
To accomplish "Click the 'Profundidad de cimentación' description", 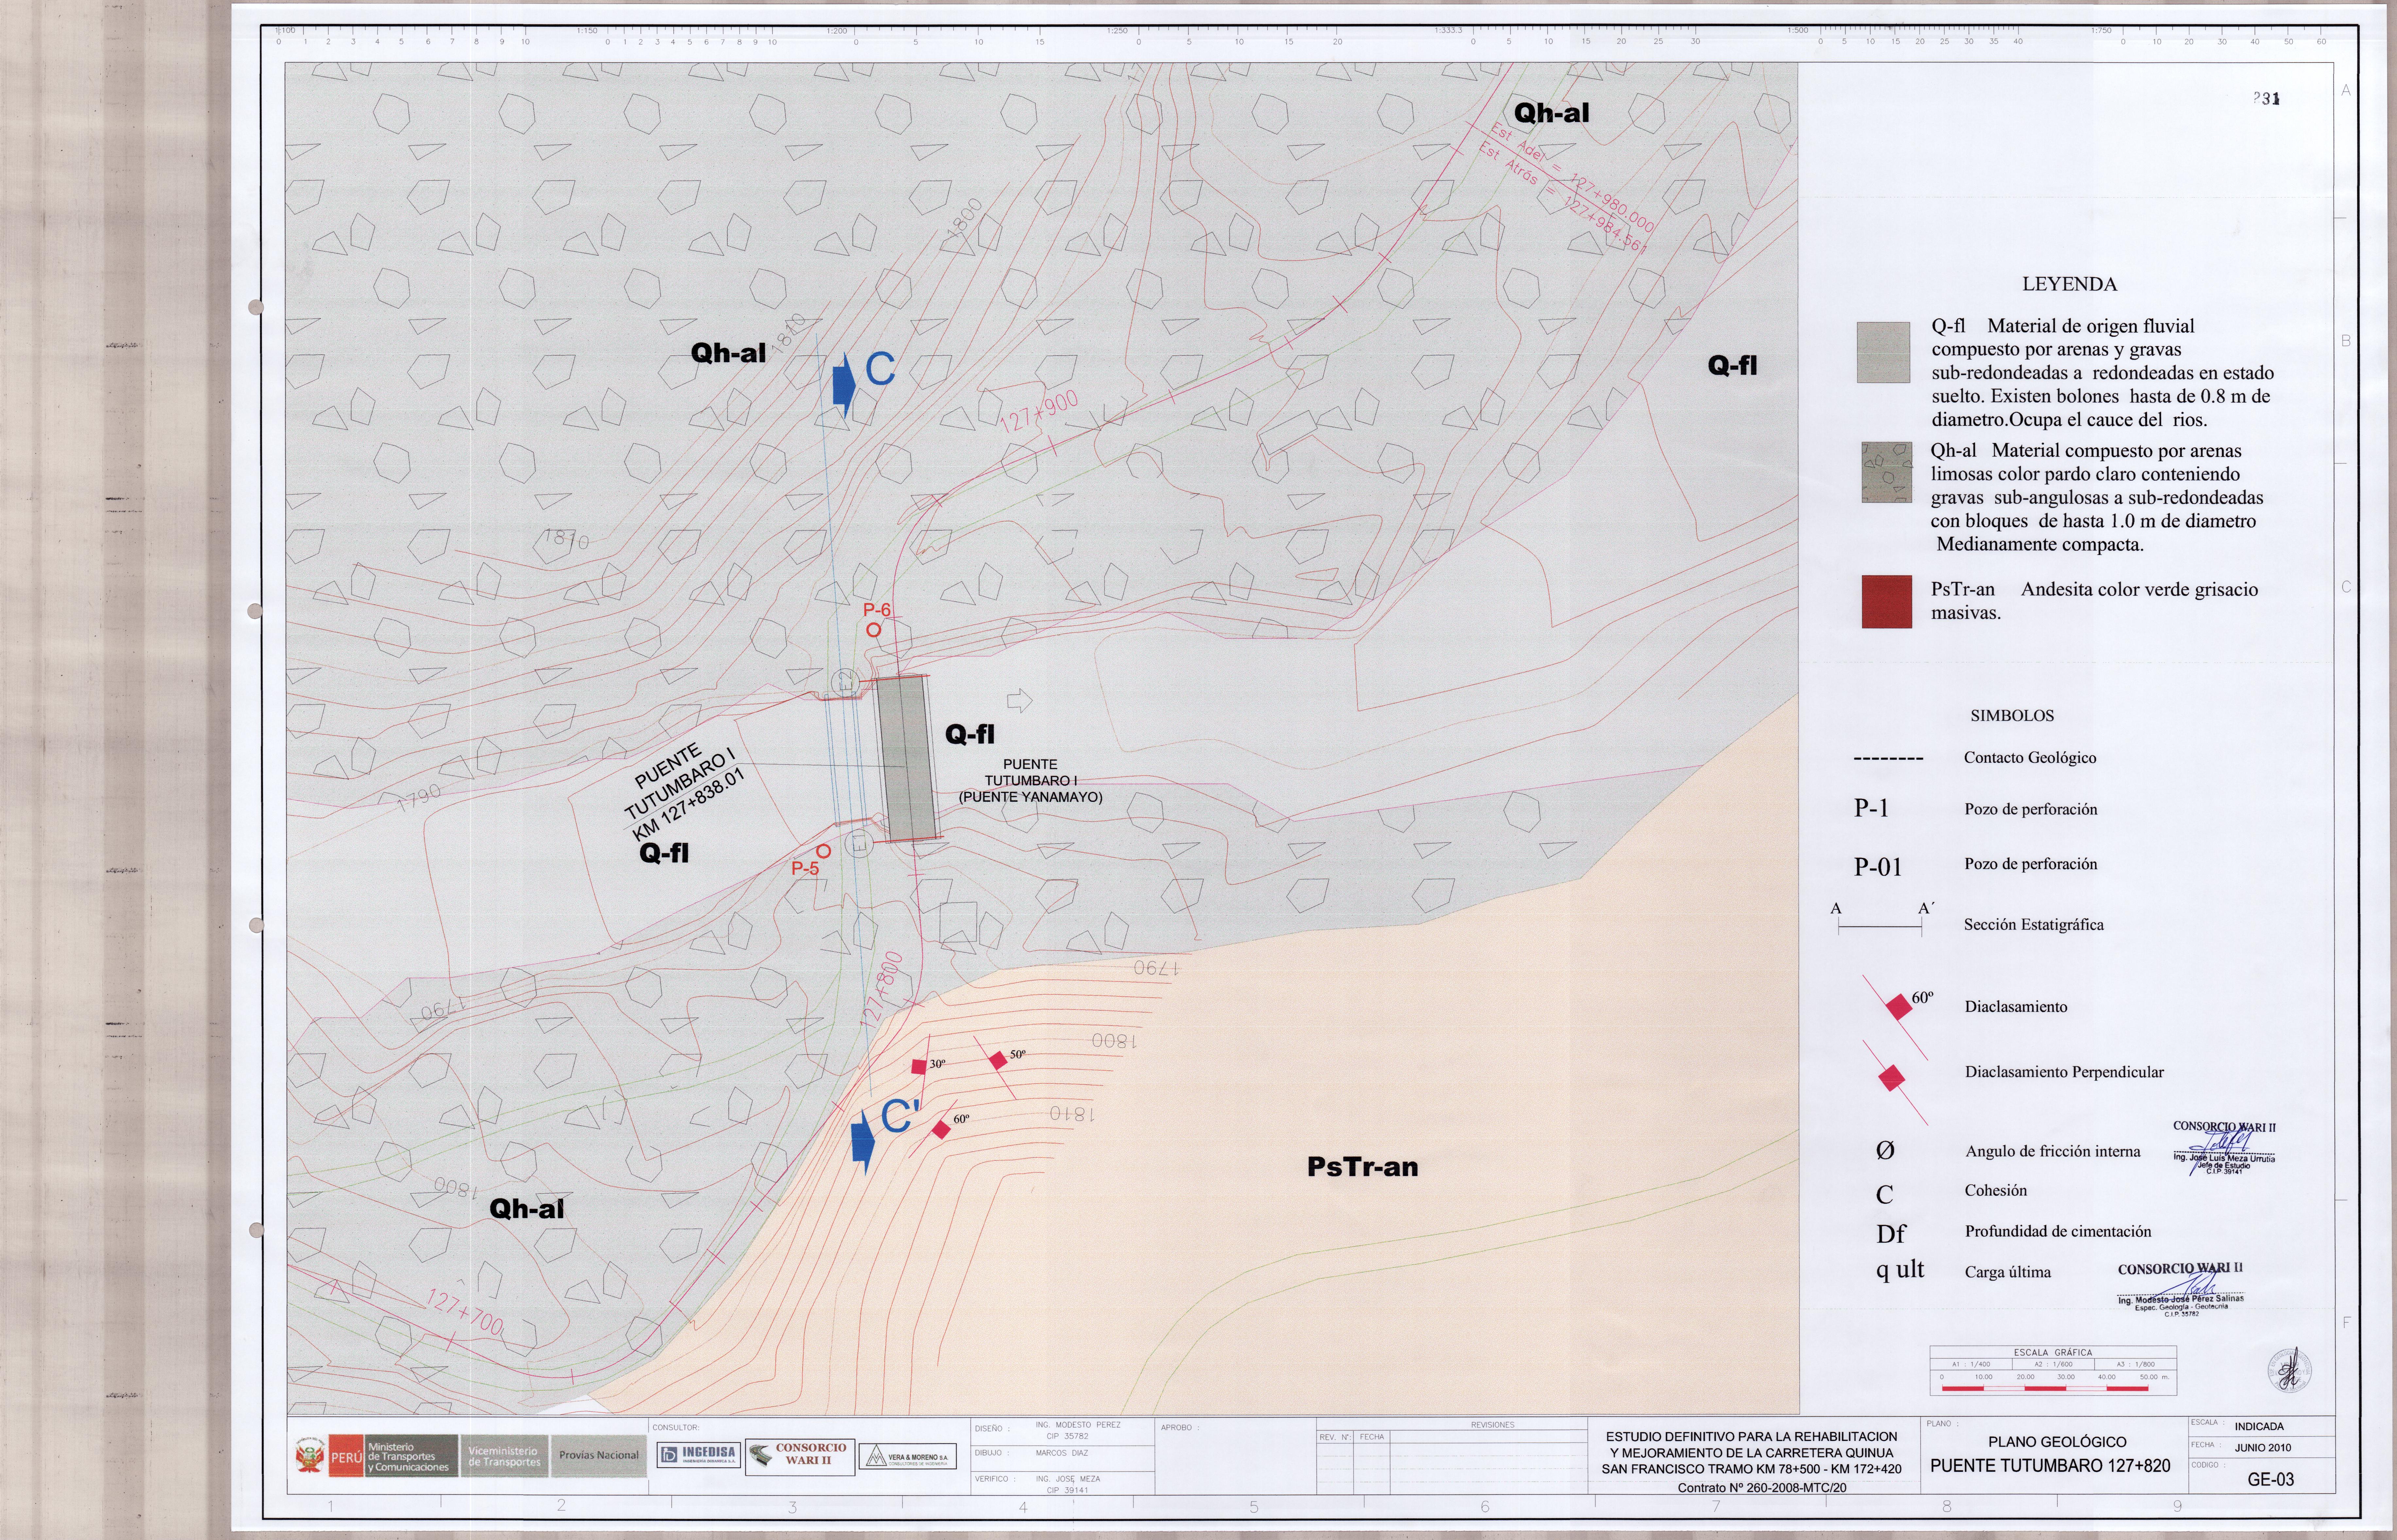I will [2058, 1232].
